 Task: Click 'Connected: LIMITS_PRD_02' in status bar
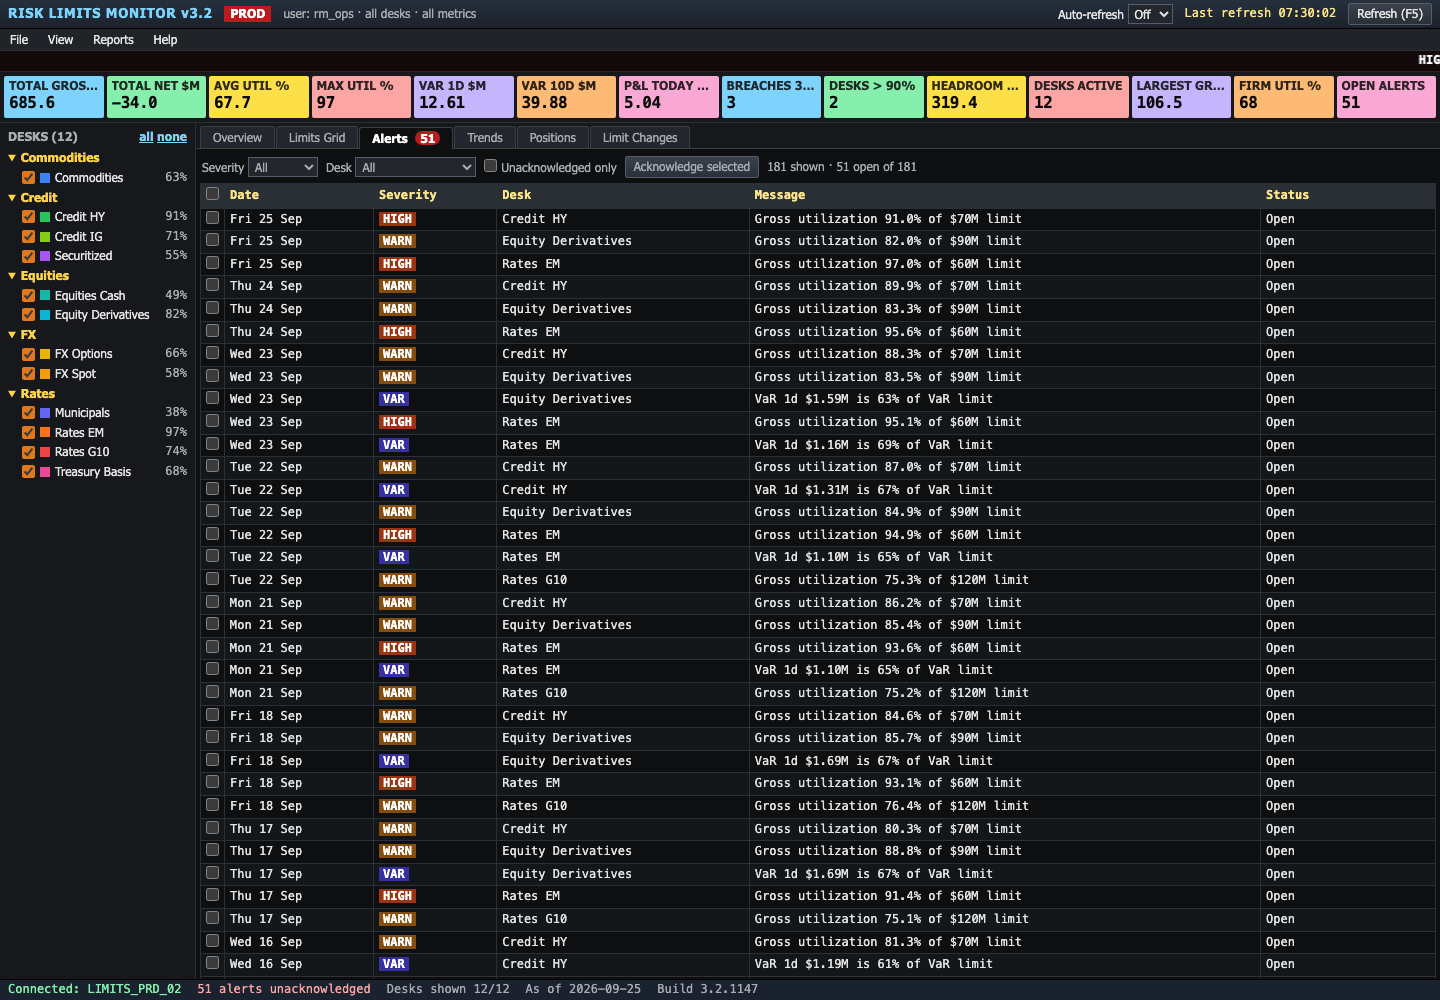click(x=94, y=989)
